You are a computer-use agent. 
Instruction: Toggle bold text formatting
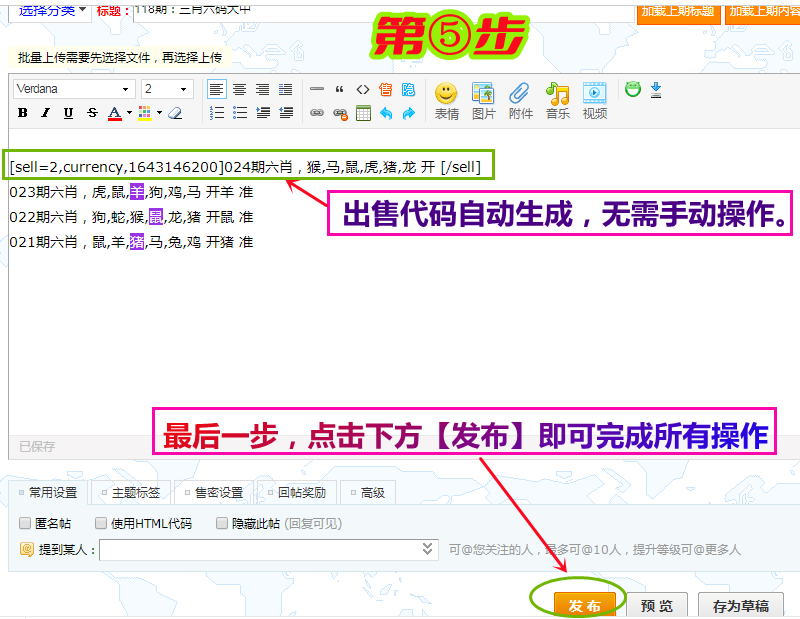[x=22, y=113]
